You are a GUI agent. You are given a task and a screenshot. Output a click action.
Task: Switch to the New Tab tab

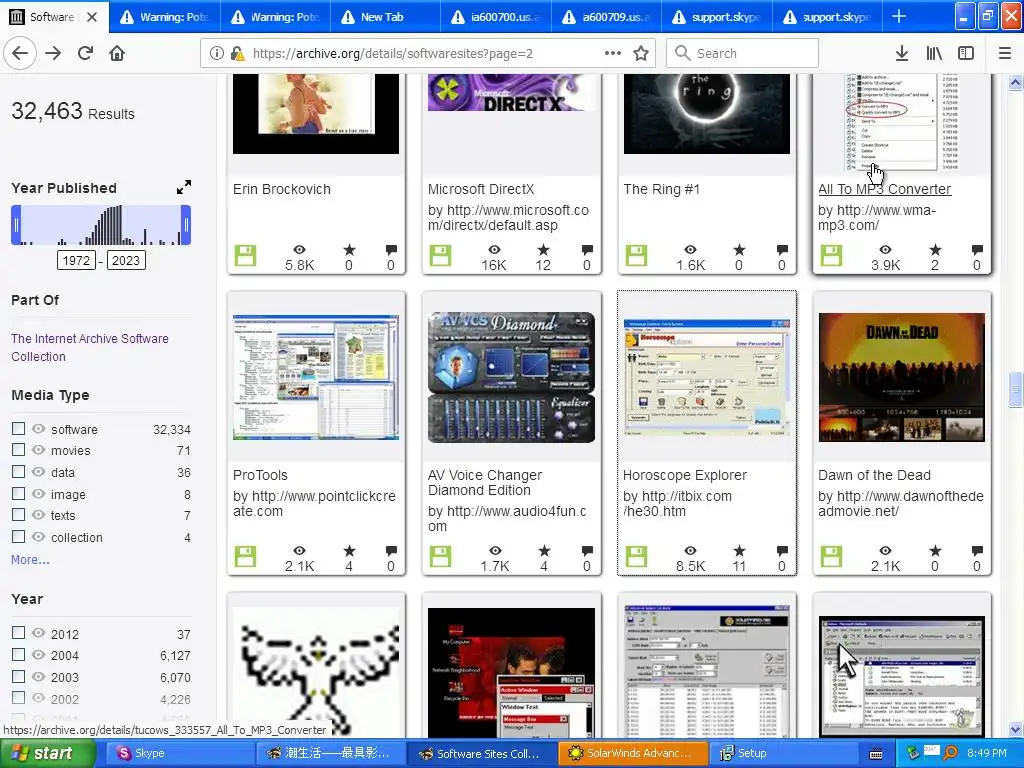click(x=385, y=16)
